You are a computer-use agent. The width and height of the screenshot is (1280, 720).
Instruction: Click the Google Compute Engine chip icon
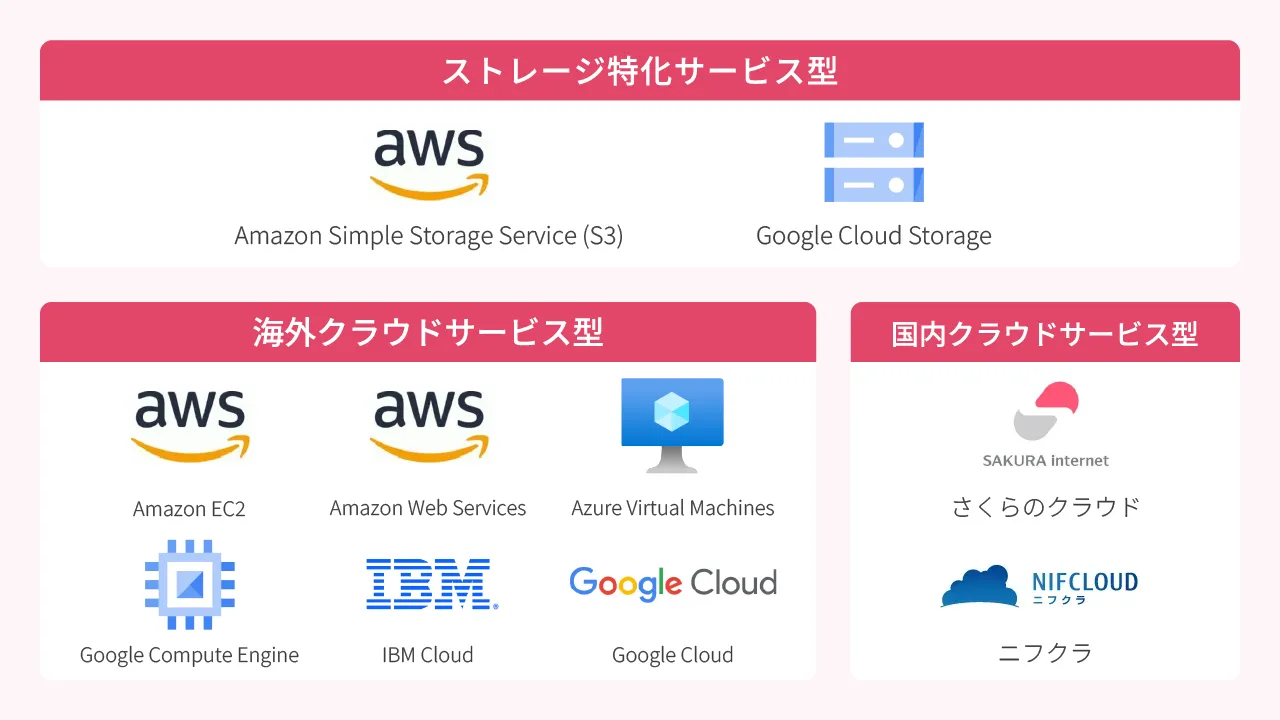(x=190, y=584)
